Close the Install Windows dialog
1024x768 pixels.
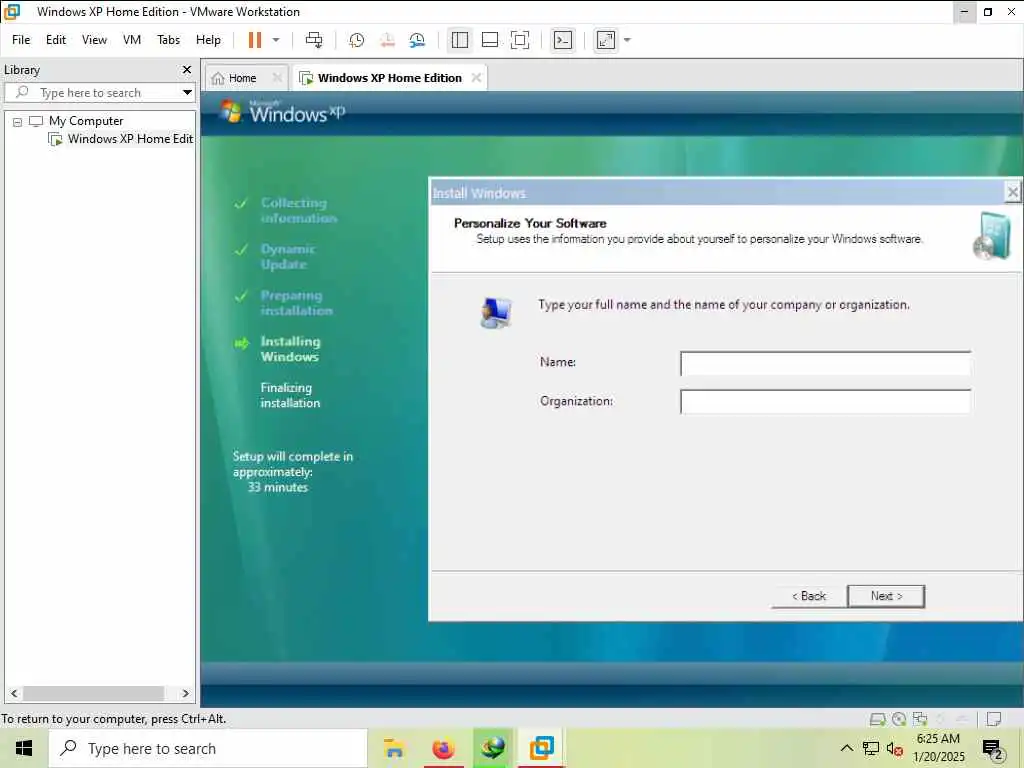(1012, 193)
